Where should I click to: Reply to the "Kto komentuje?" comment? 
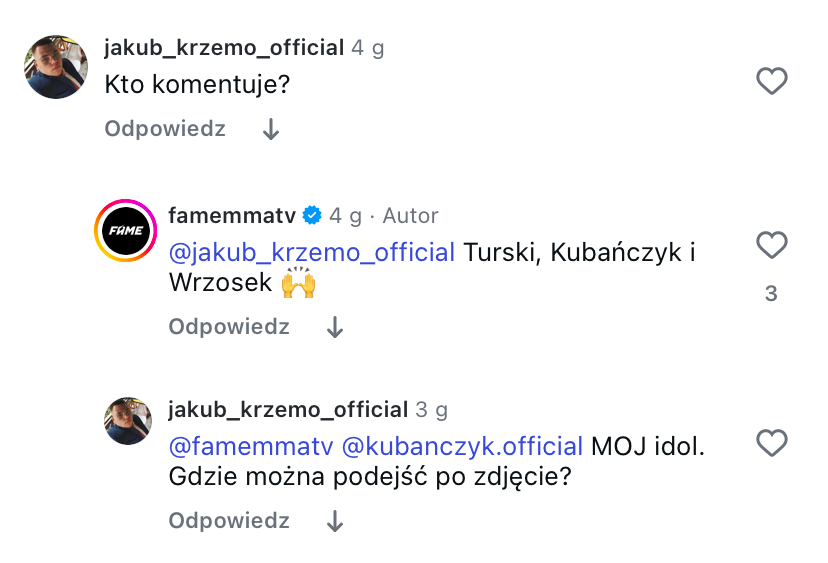click(x=165, y=129)
